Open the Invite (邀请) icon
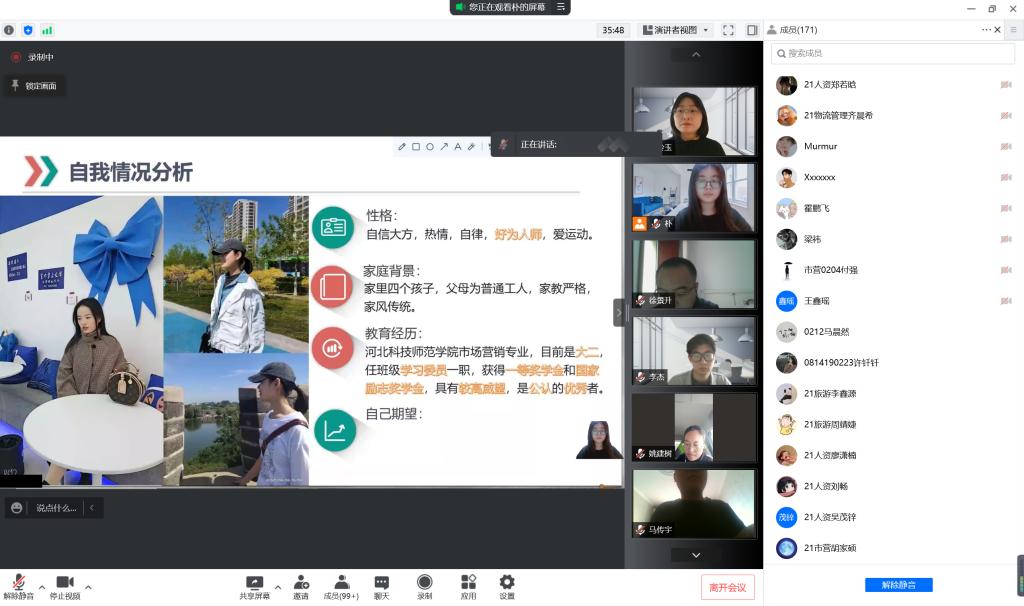 click(x=300, y=587)
